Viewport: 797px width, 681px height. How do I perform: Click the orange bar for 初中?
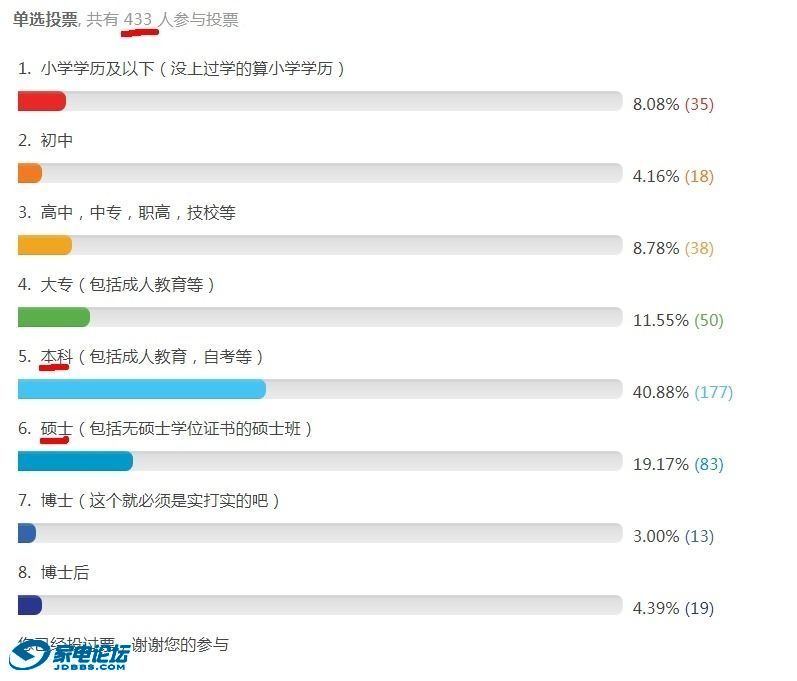30,173
